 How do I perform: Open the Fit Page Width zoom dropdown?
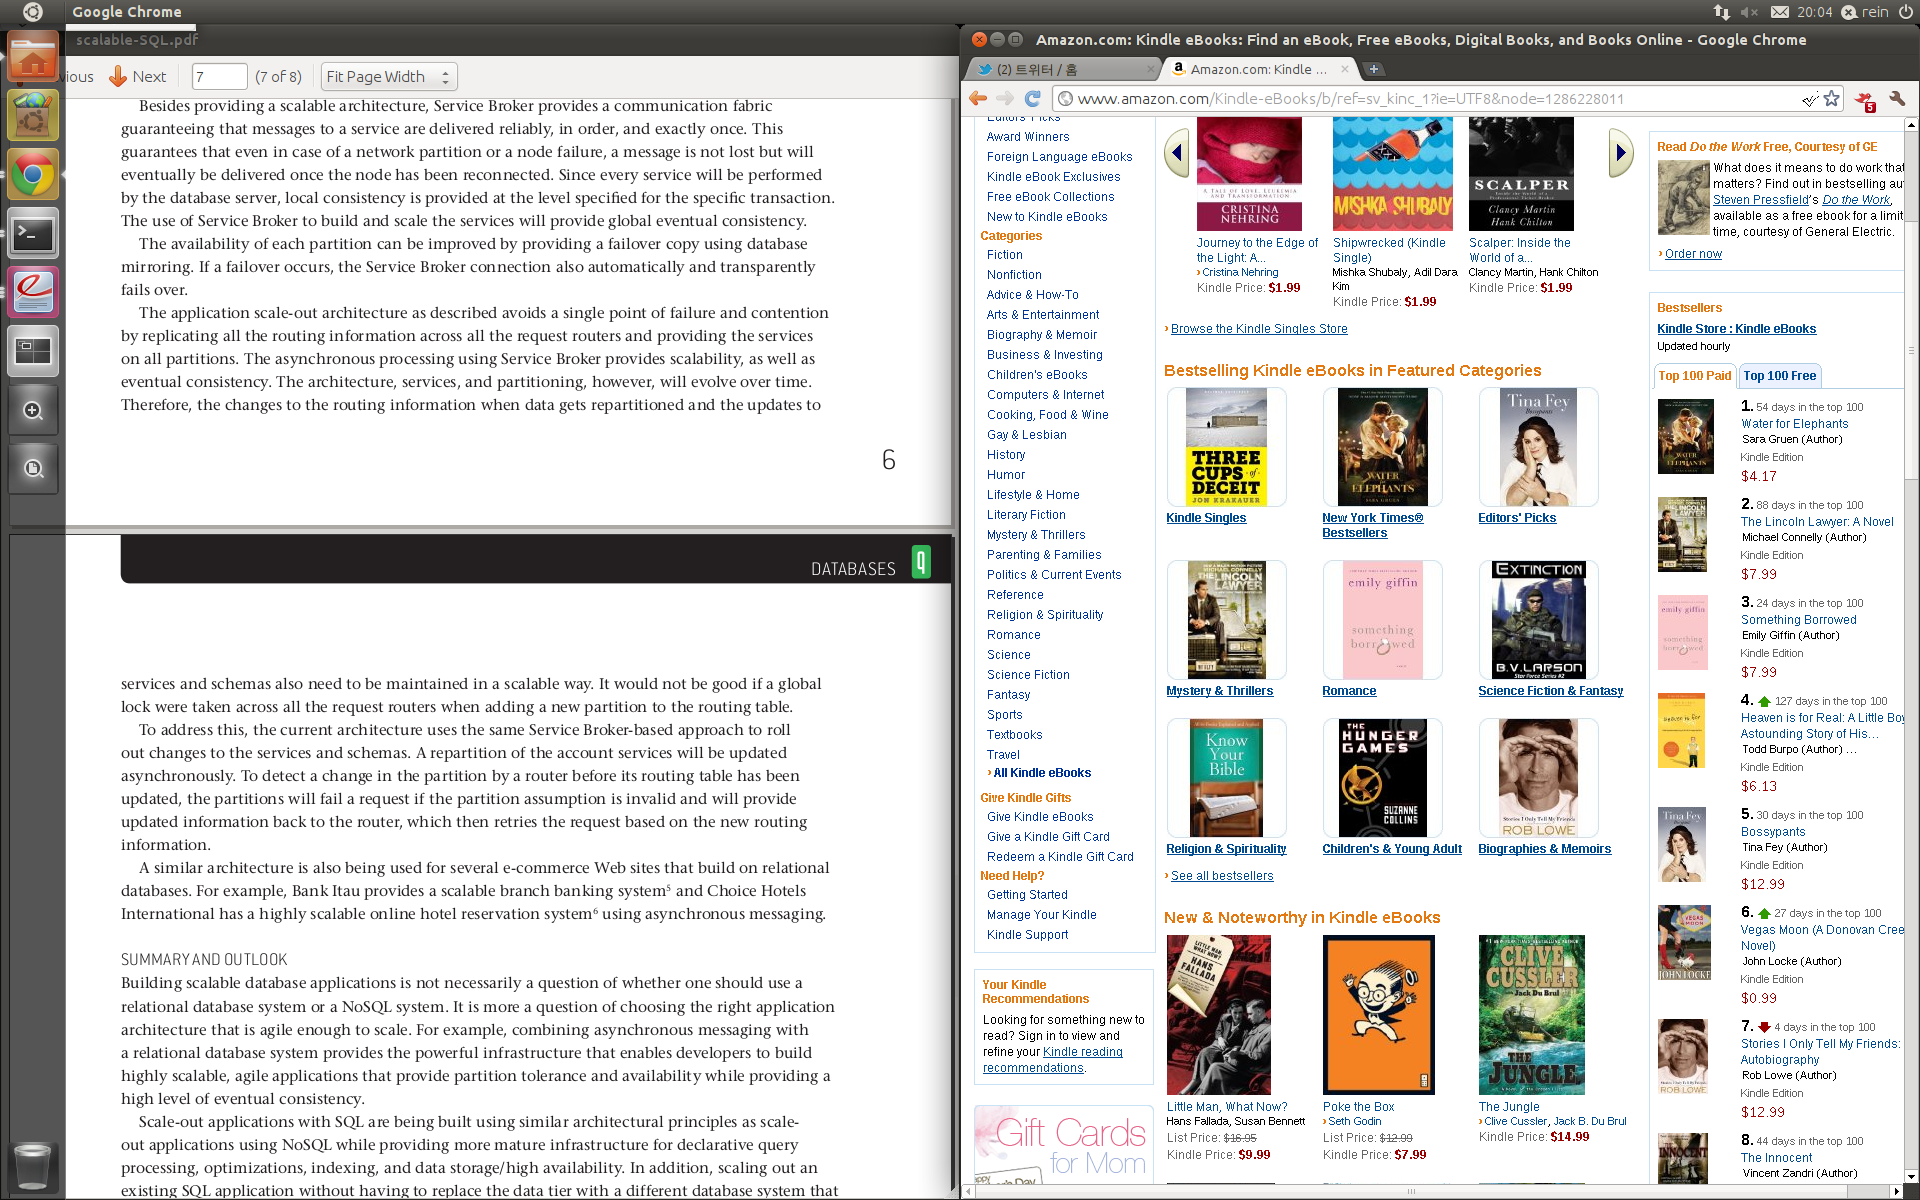point(389,77)
